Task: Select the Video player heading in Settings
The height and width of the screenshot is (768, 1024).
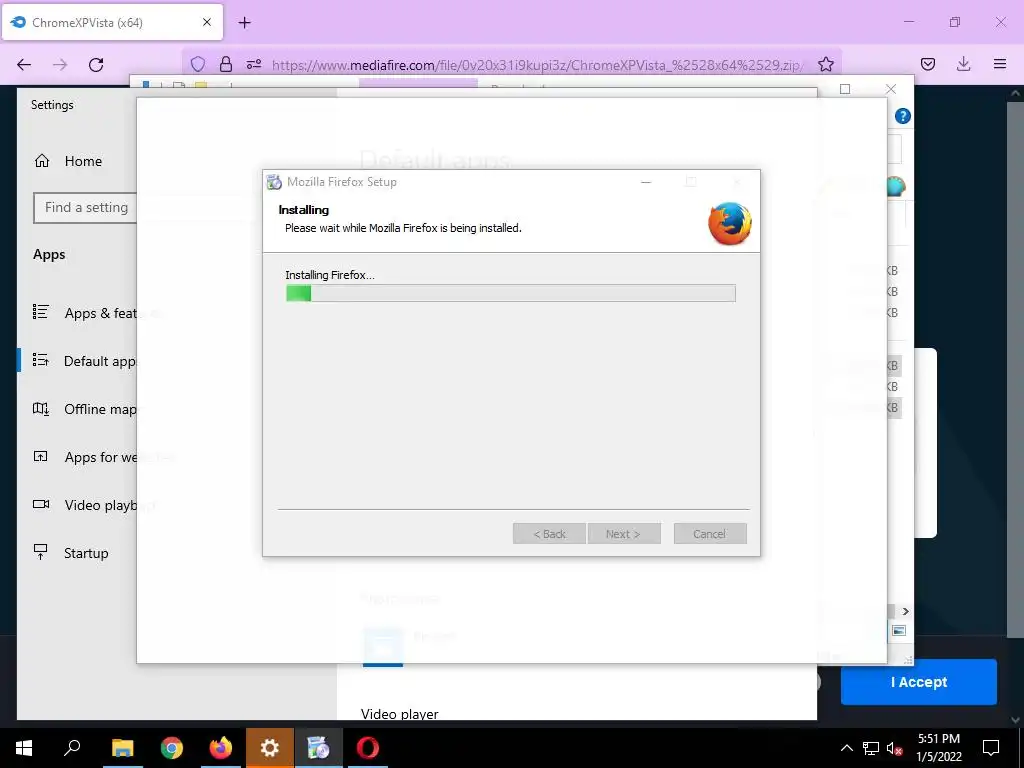Action: (400, 714)
